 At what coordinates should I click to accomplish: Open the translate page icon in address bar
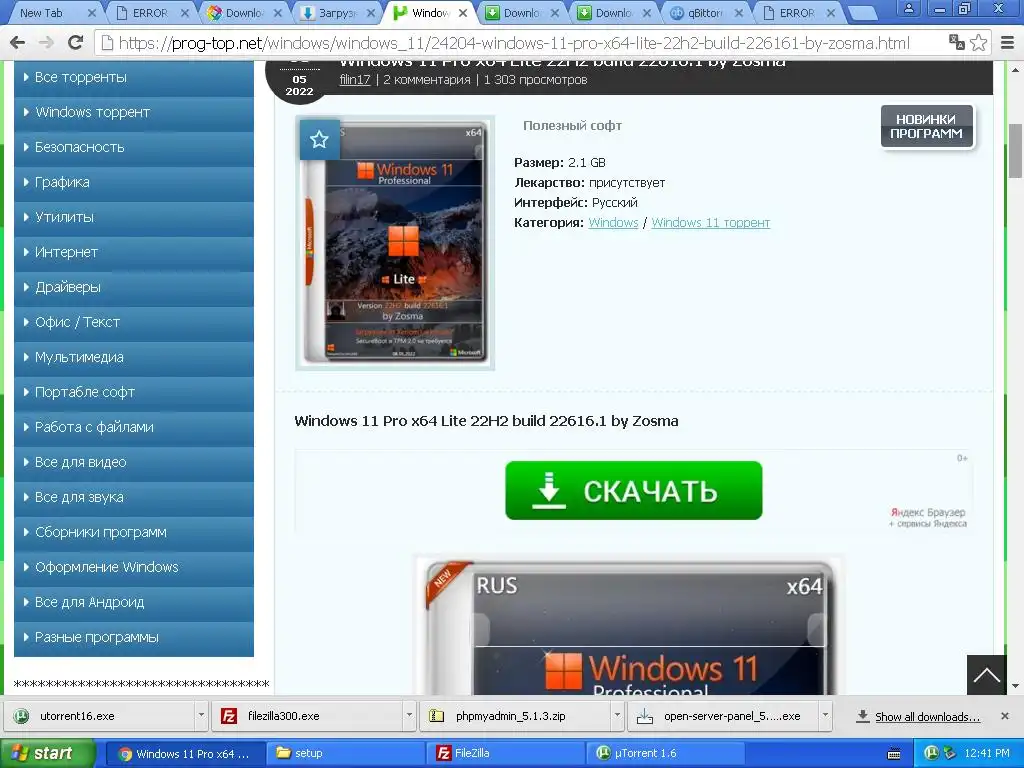pyautogui.click(x=957, y=43)
